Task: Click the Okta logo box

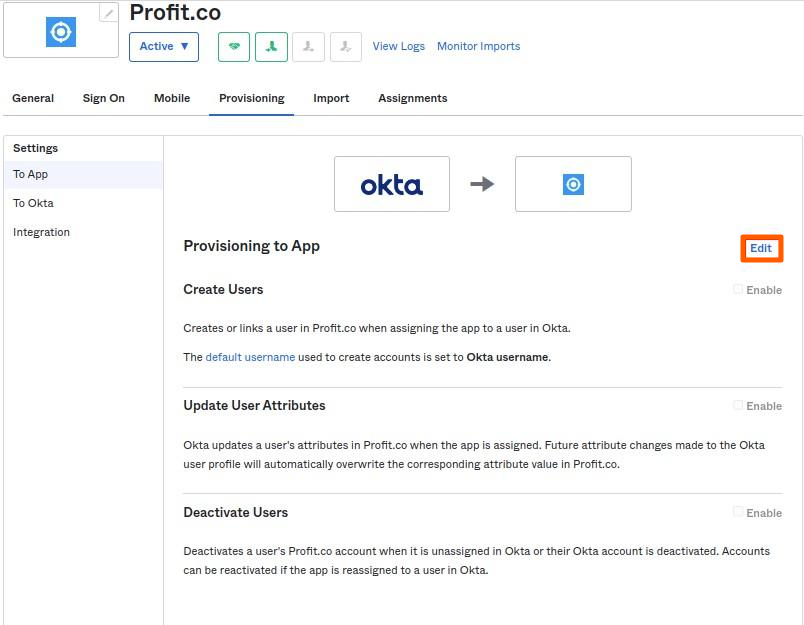Action: [392, 184]
